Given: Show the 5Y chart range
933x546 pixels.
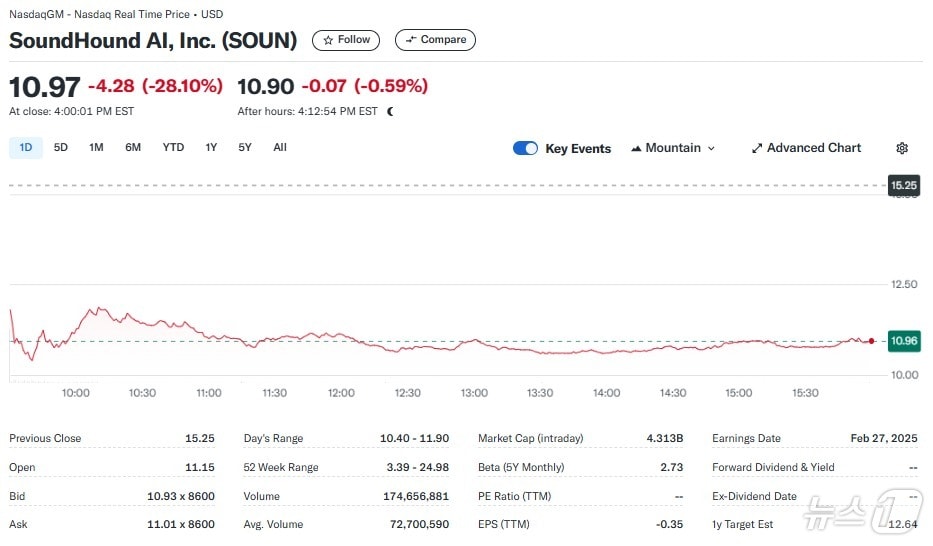Looking at the screenshot, I should (x=245, y=148).
